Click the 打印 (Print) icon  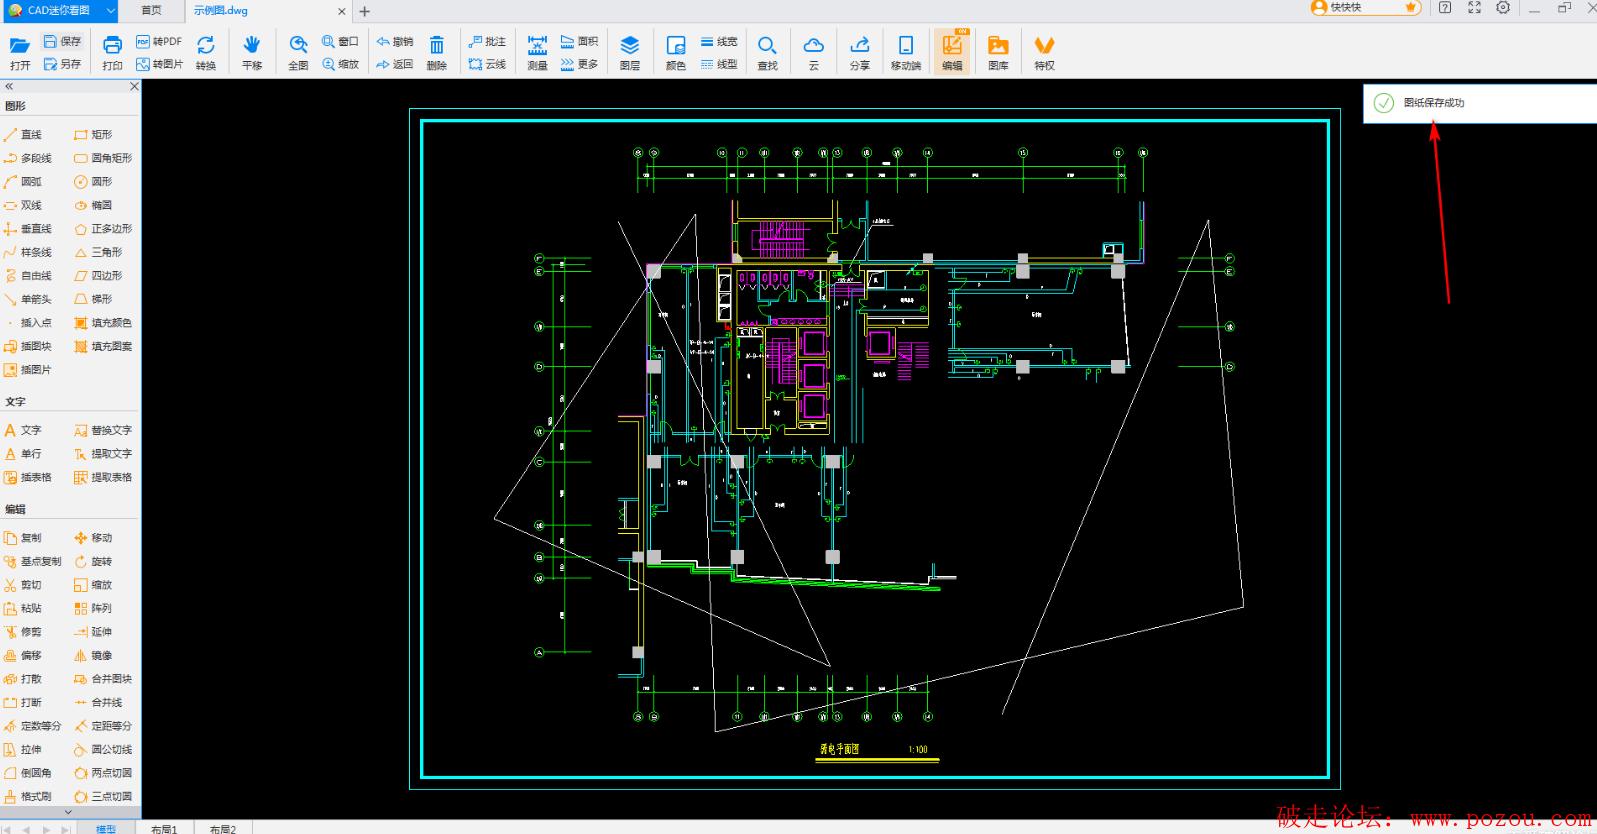pos(112,52)
